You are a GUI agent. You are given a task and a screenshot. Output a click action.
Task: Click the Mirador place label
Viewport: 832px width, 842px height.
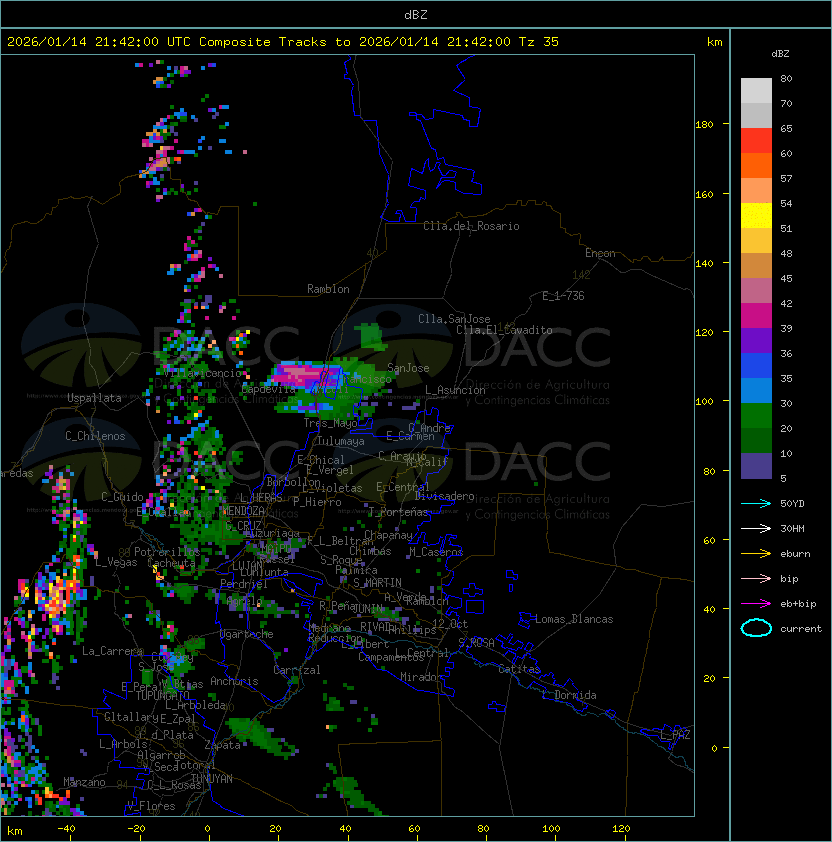(x=421, y=677)
